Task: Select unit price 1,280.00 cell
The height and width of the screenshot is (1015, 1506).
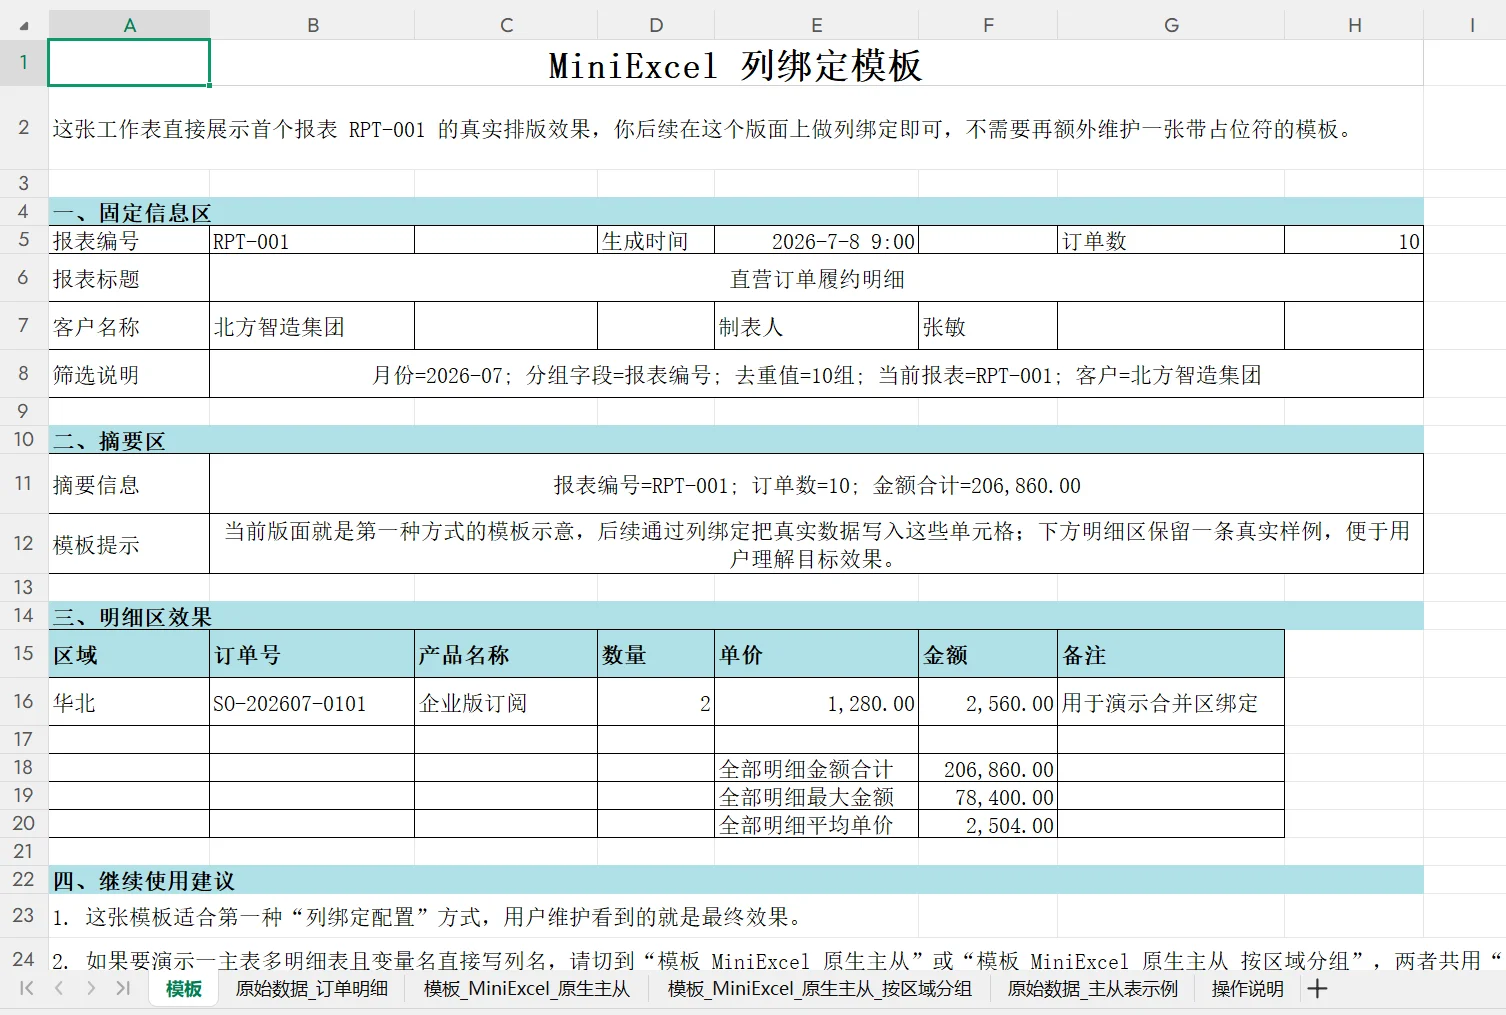Action: [816, 702]
